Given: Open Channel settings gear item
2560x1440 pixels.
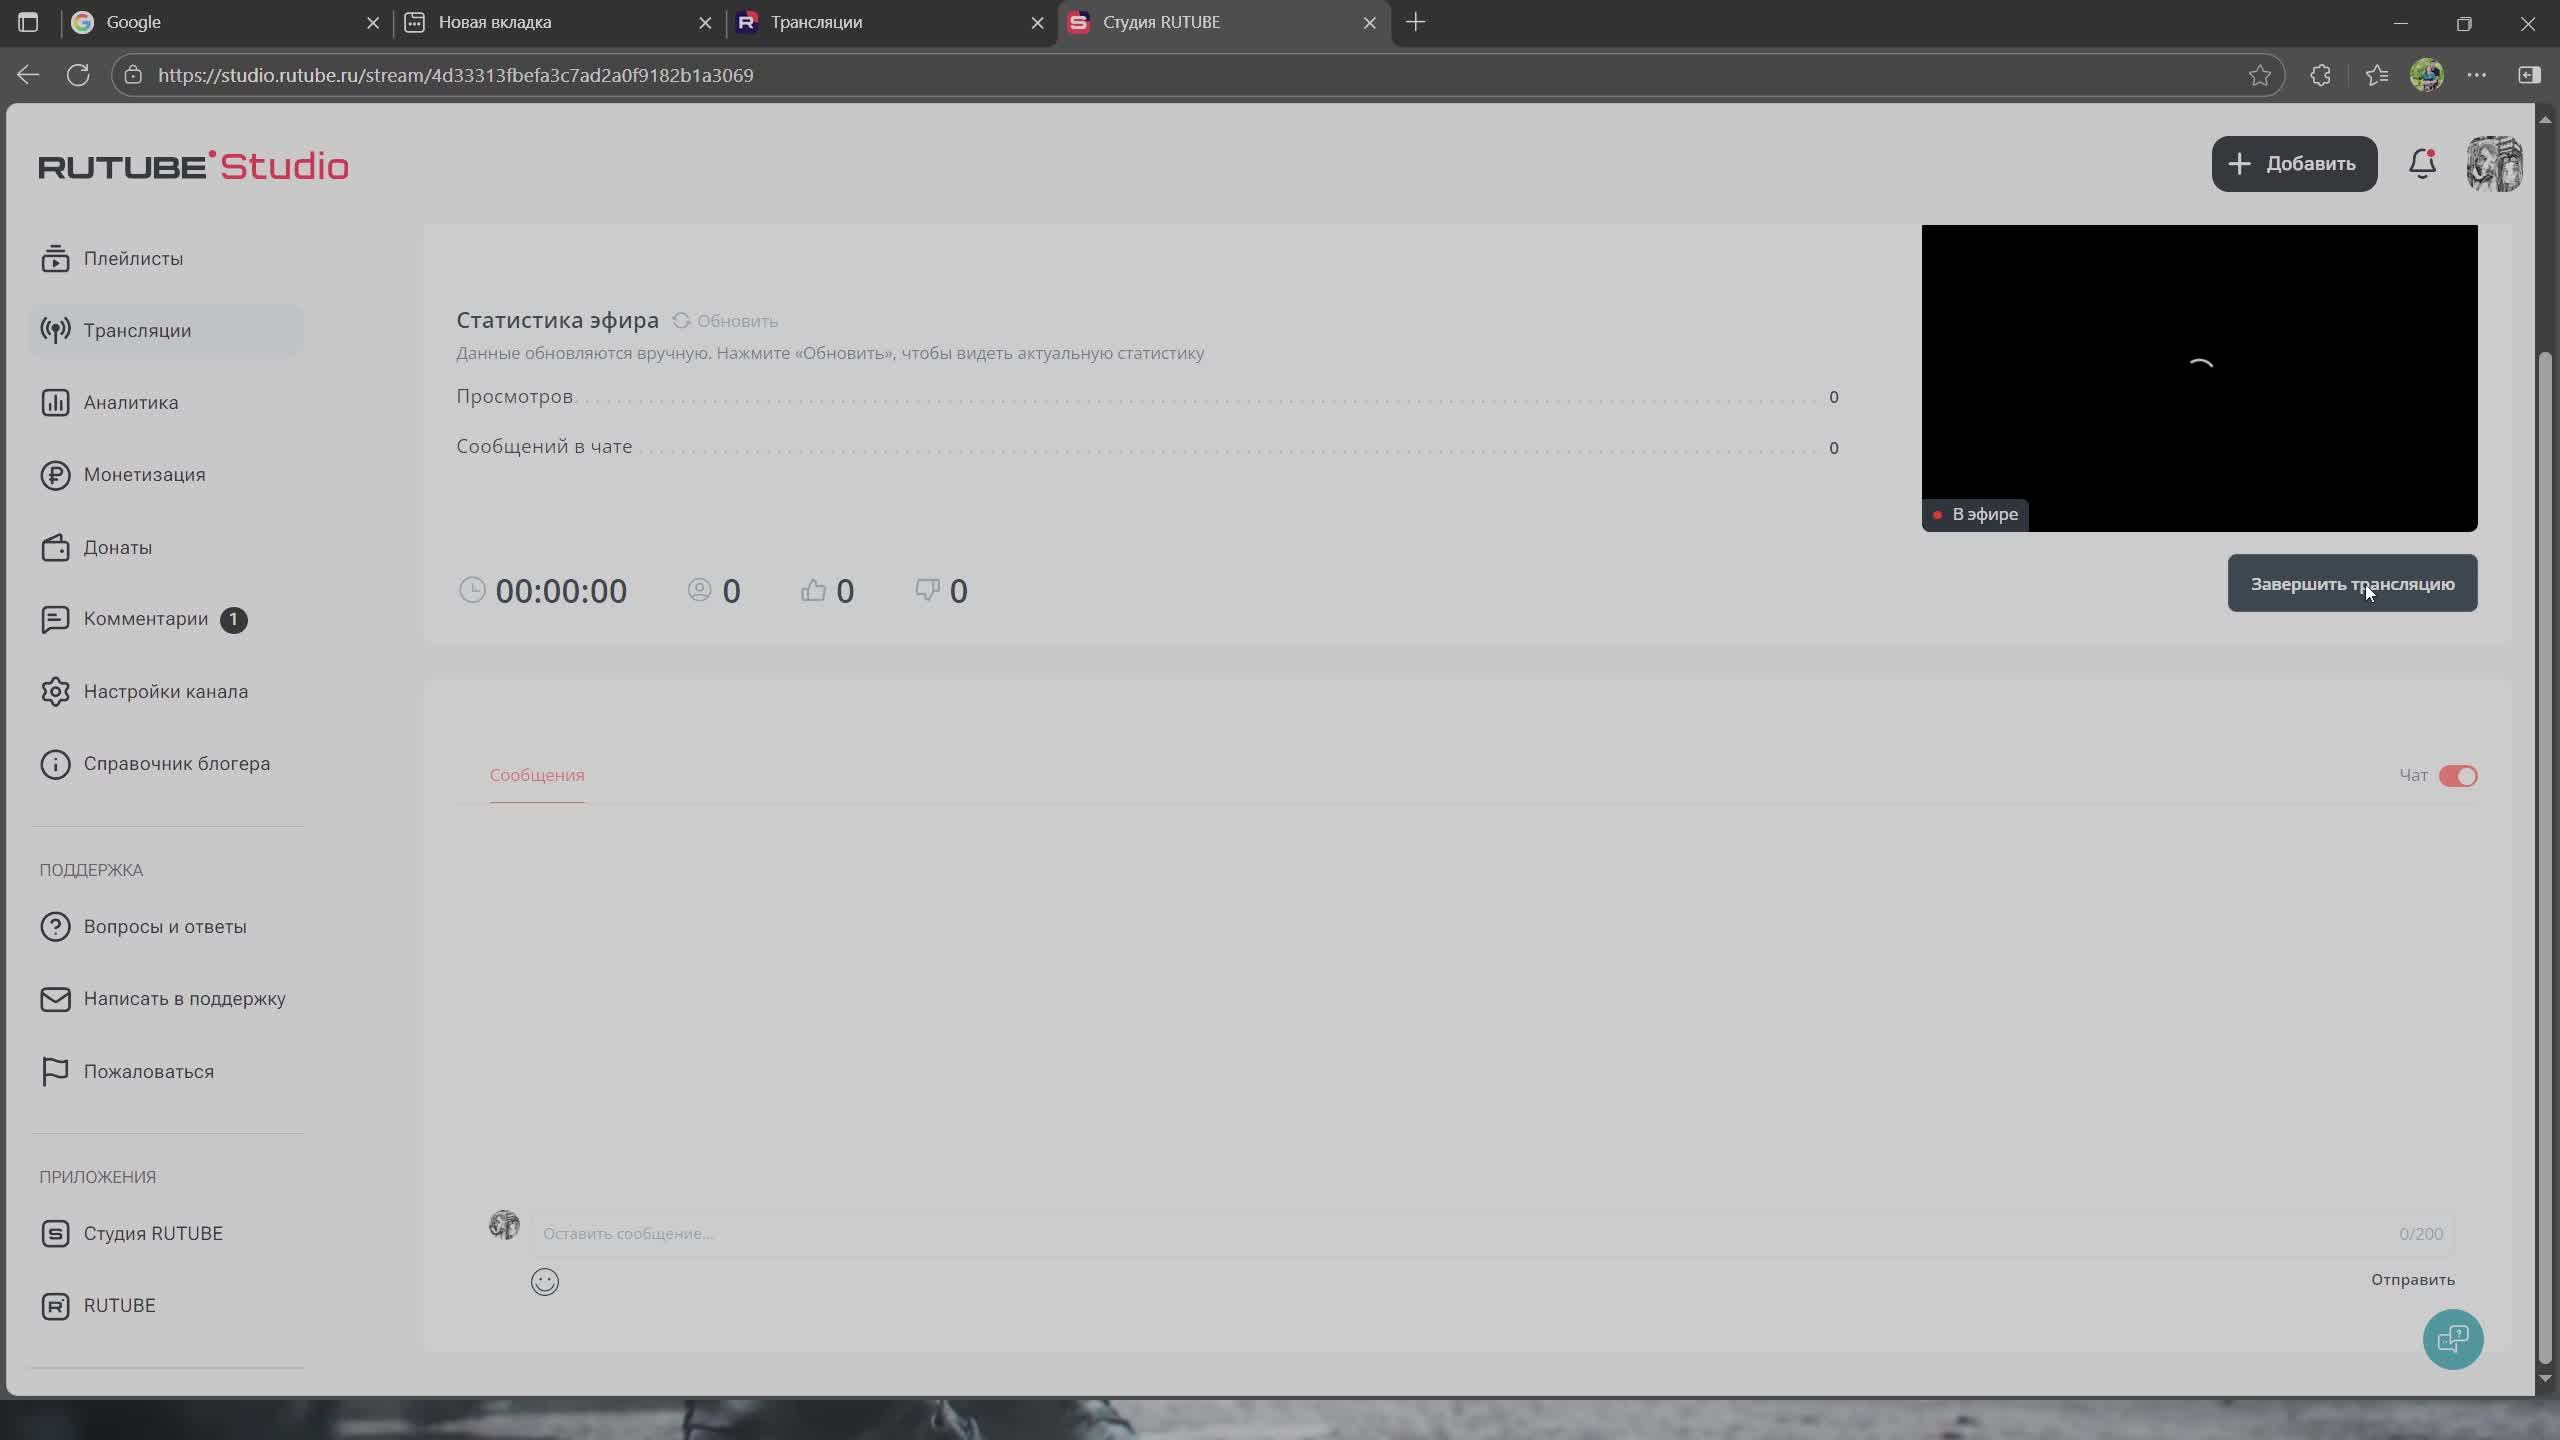Looking at the screenshot, I should point(165,691).
